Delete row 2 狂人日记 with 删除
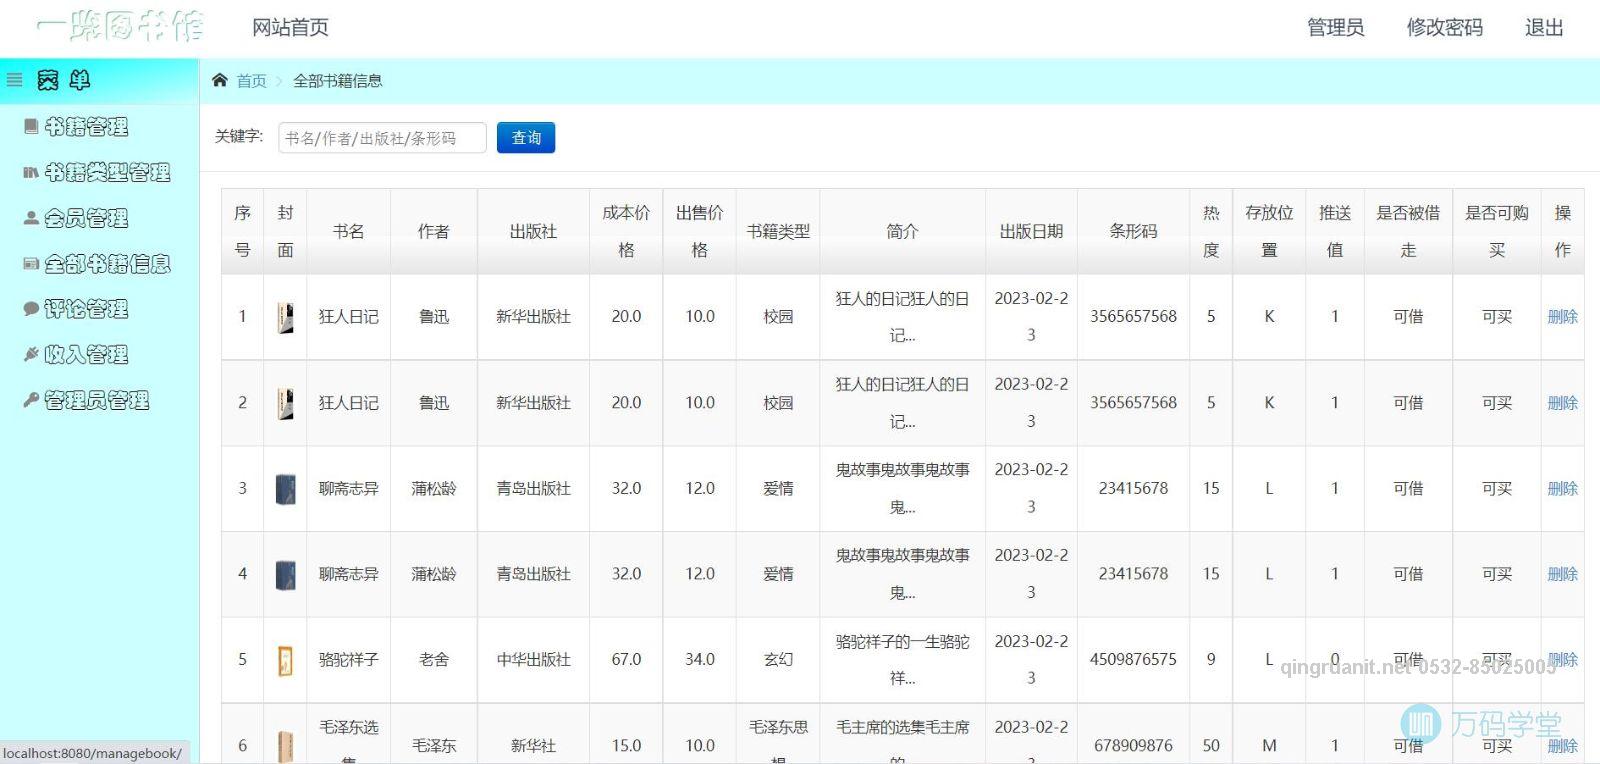1600x764 pixels. coord(1562,402)
